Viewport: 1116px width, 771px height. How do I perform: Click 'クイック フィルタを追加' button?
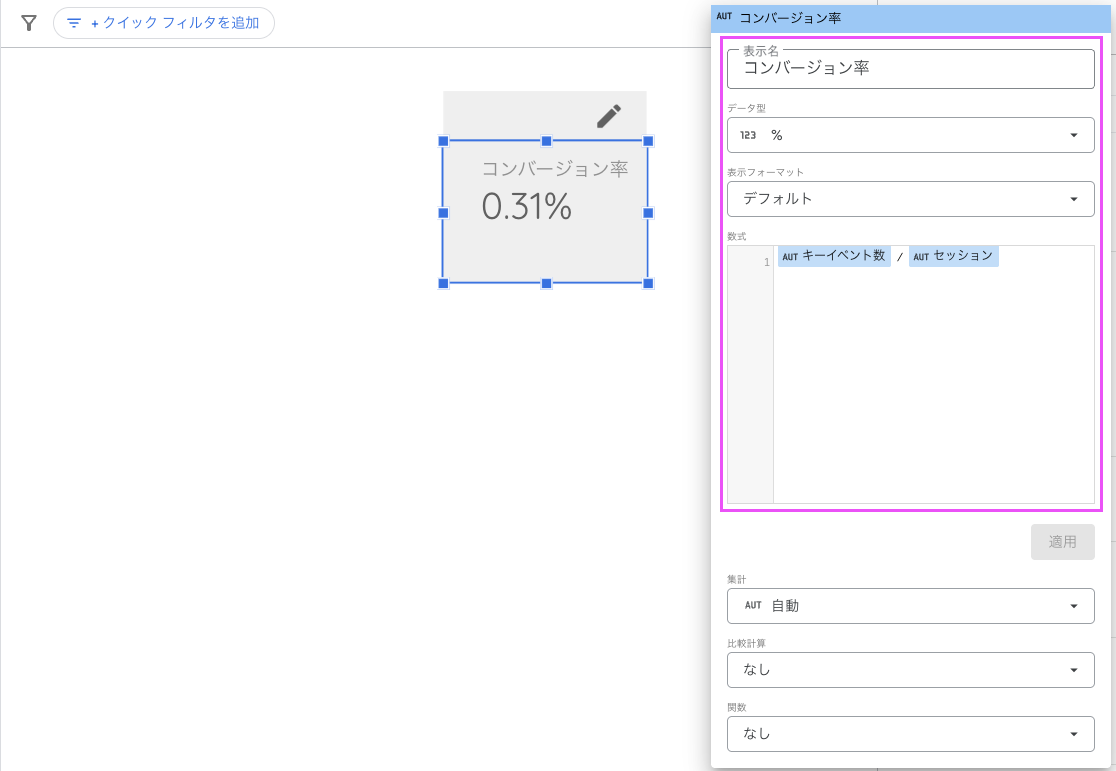(164, 23)
